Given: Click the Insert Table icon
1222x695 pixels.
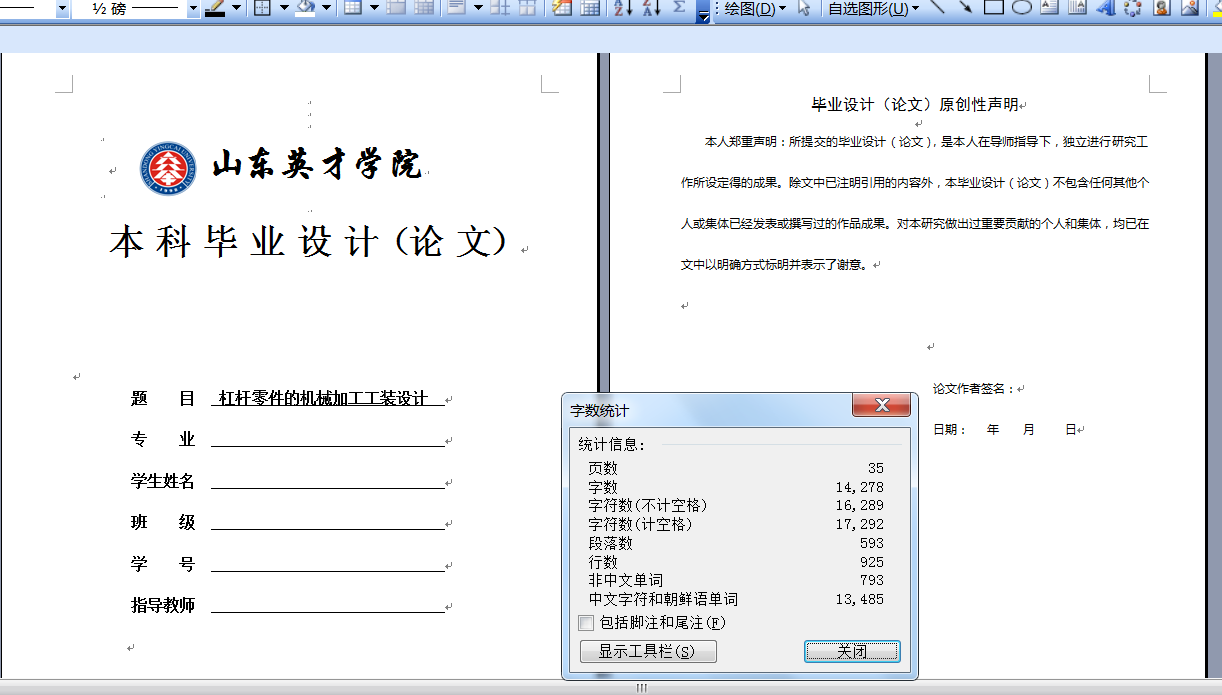Looking at the screenshot, I should (352, 8).
